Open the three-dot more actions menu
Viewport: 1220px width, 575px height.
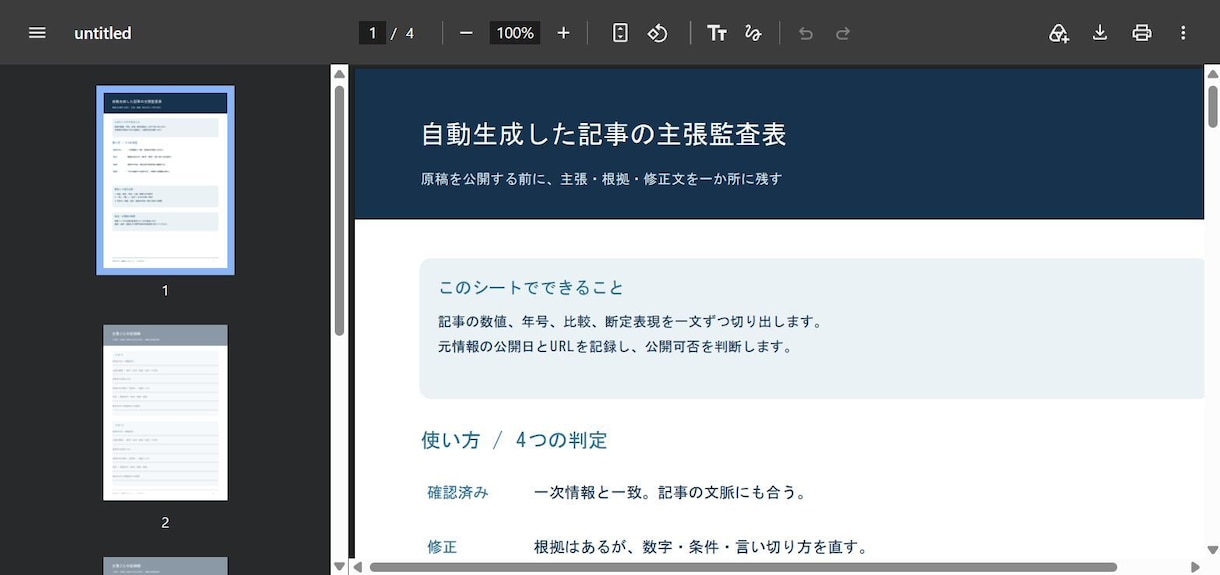1183,33
